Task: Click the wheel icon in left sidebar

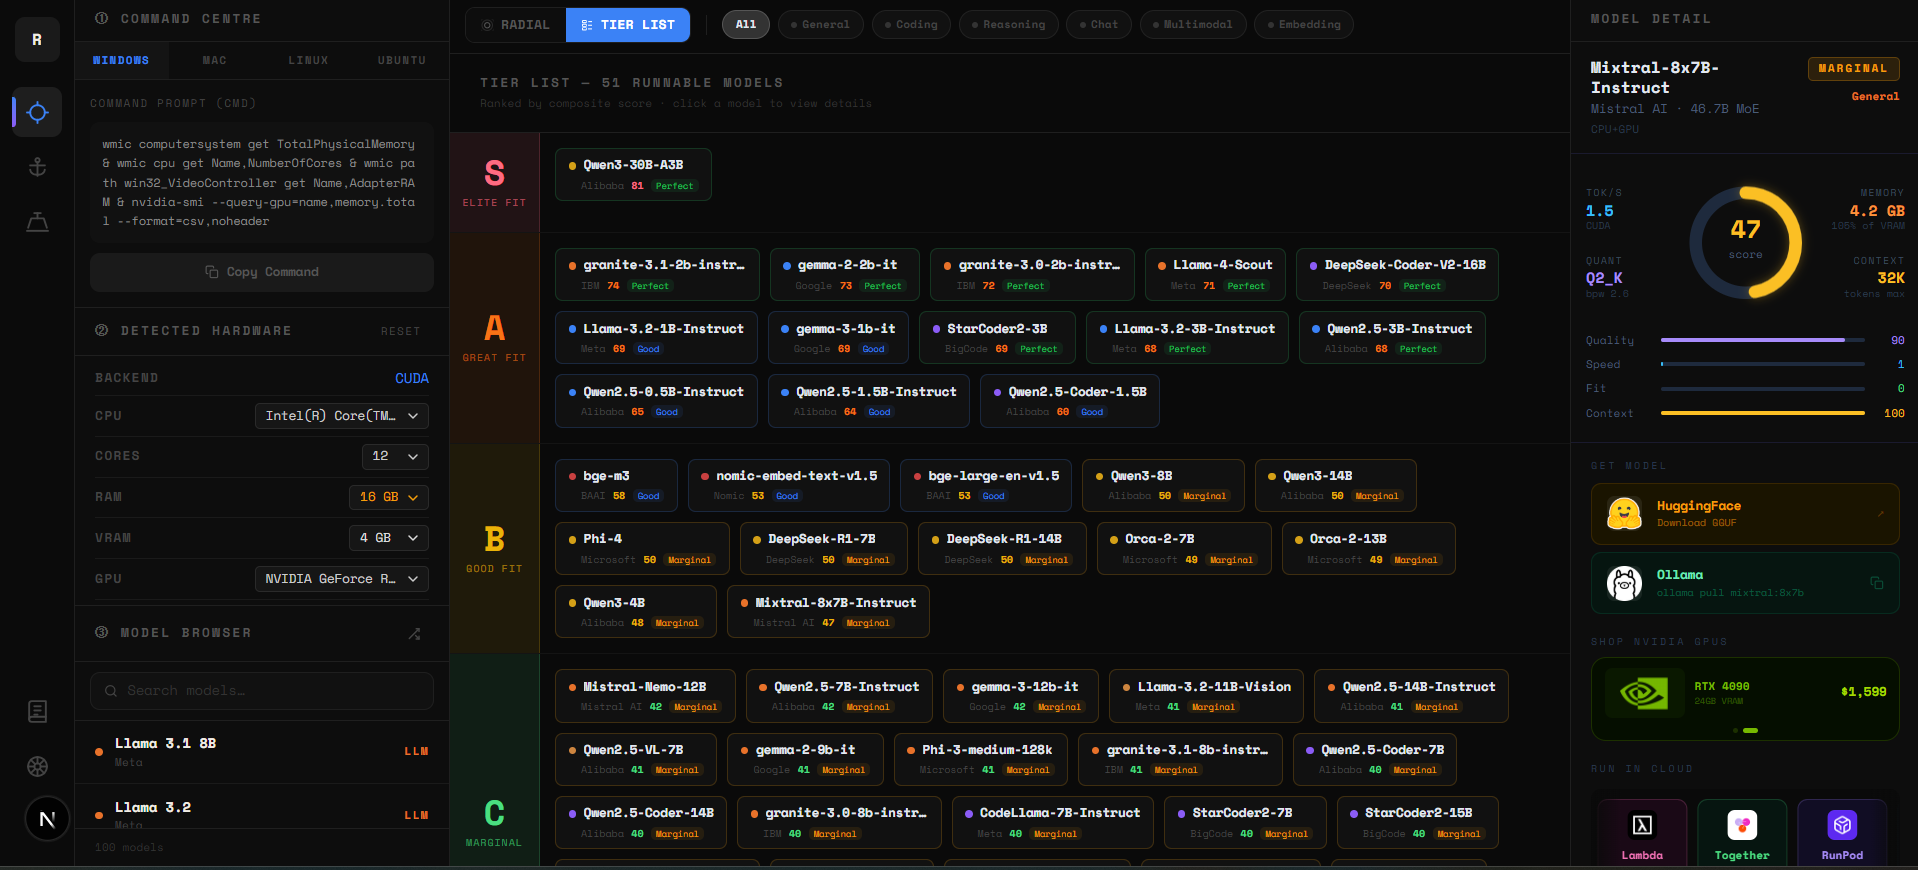Action: click(x=37, y=766)
